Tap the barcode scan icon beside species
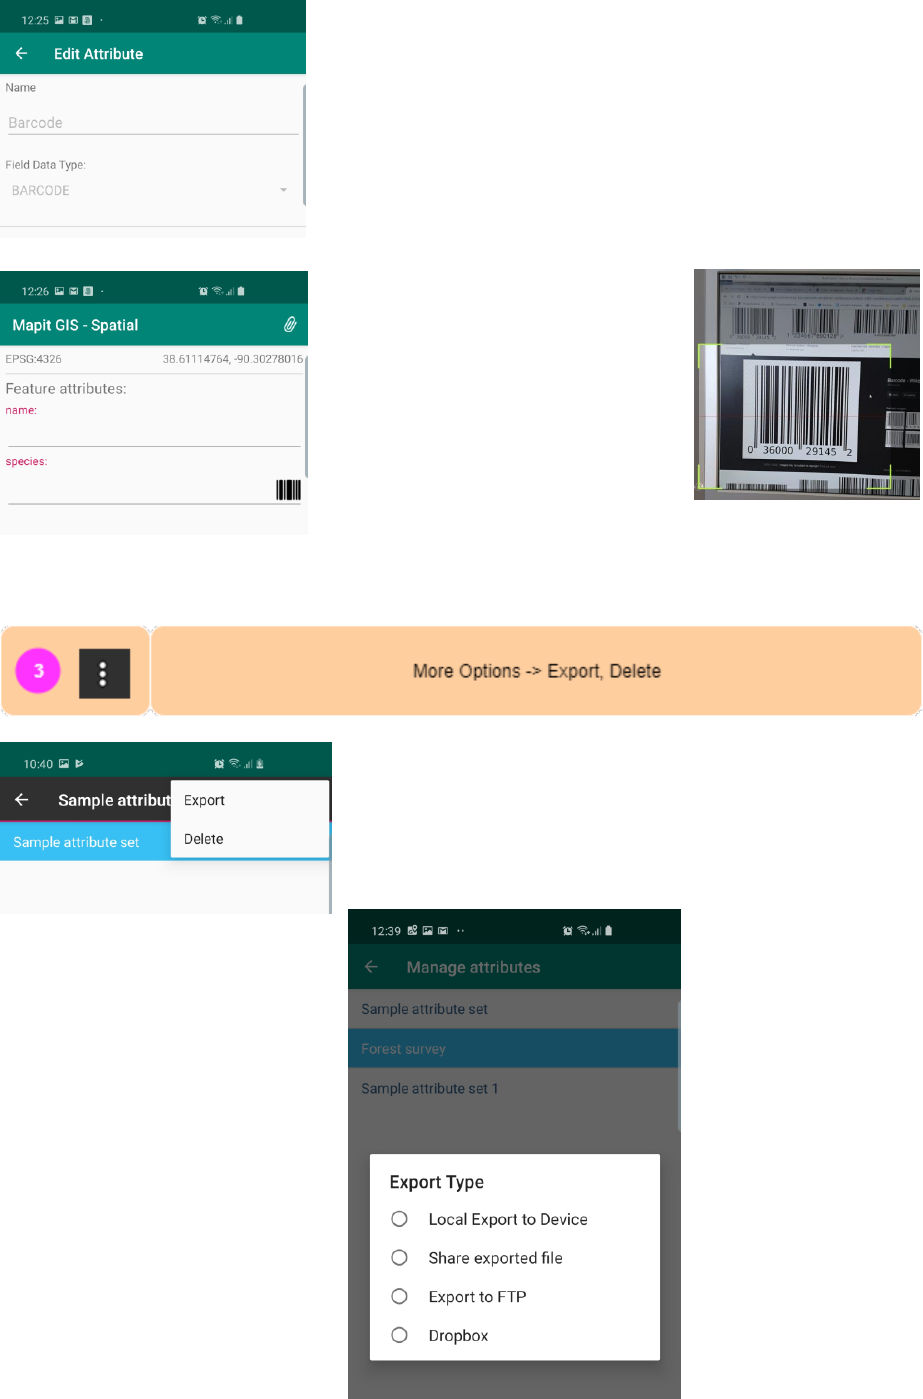Screen dimensions: 923x1399 coord(288,489)
